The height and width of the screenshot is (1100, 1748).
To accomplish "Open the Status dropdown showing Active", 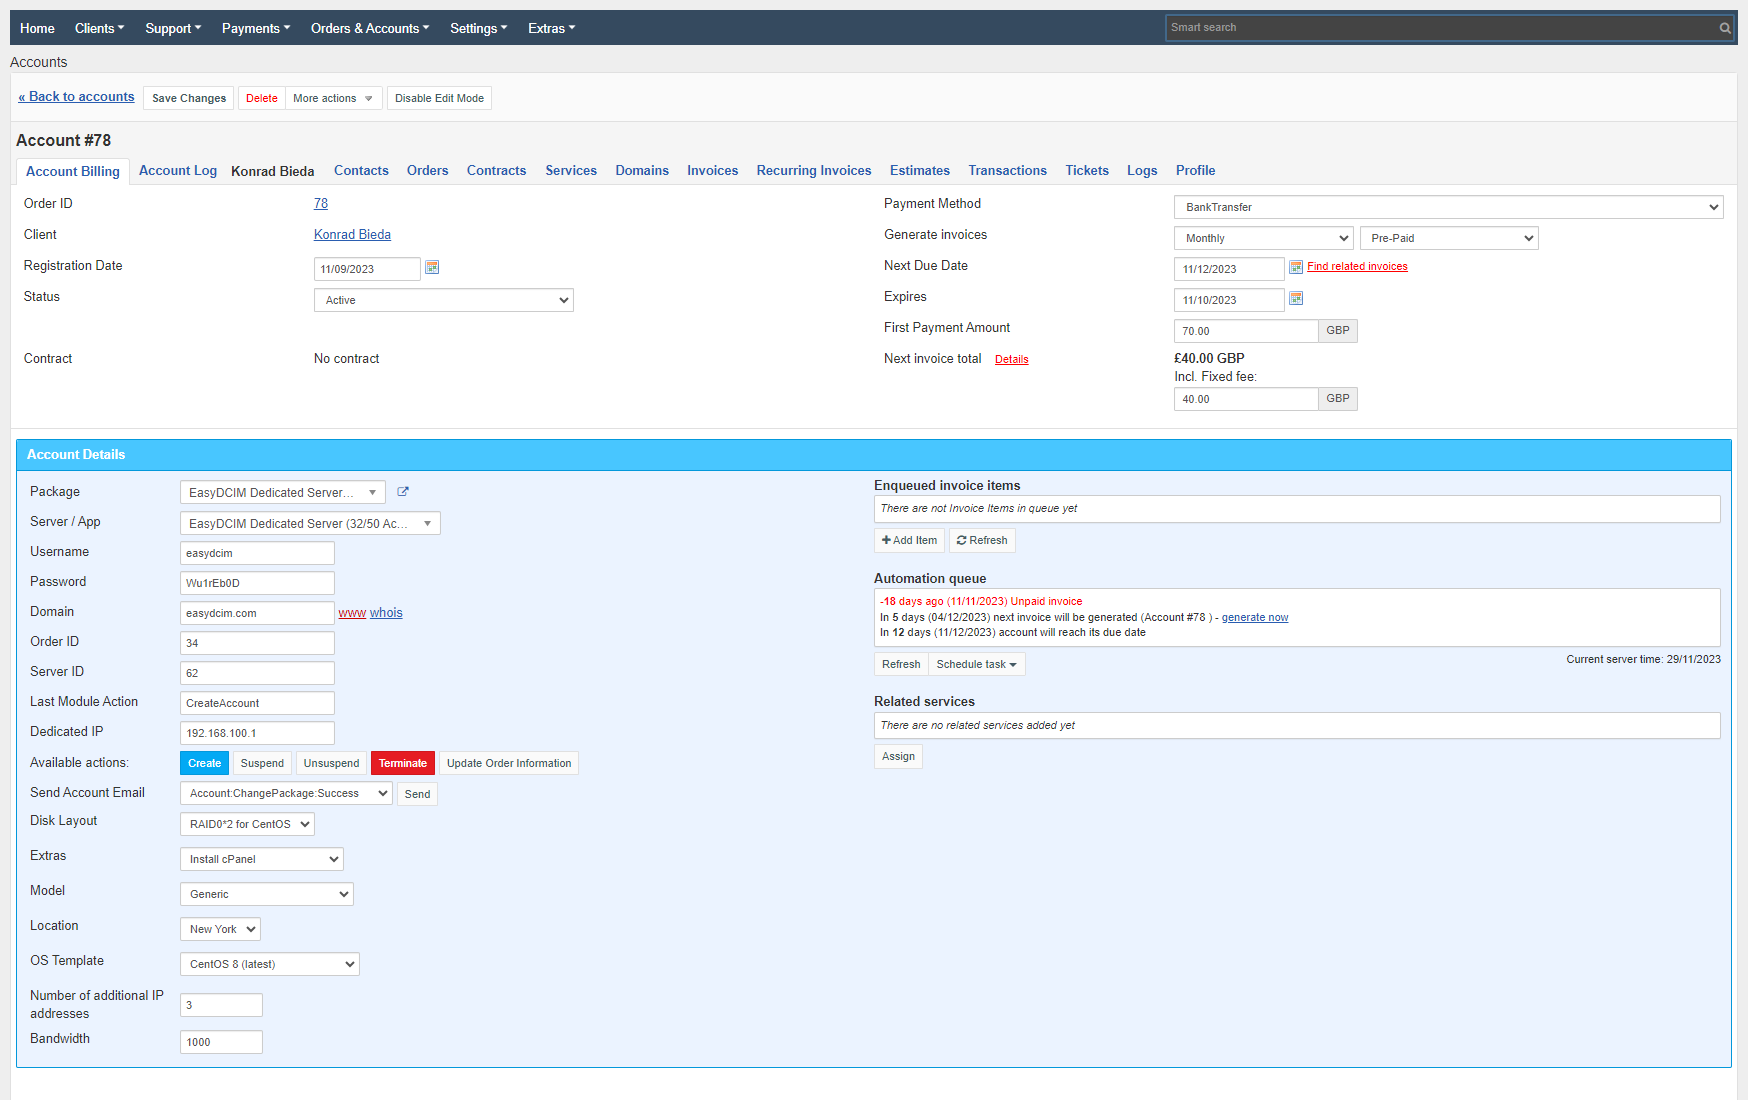I will point(444,300).
